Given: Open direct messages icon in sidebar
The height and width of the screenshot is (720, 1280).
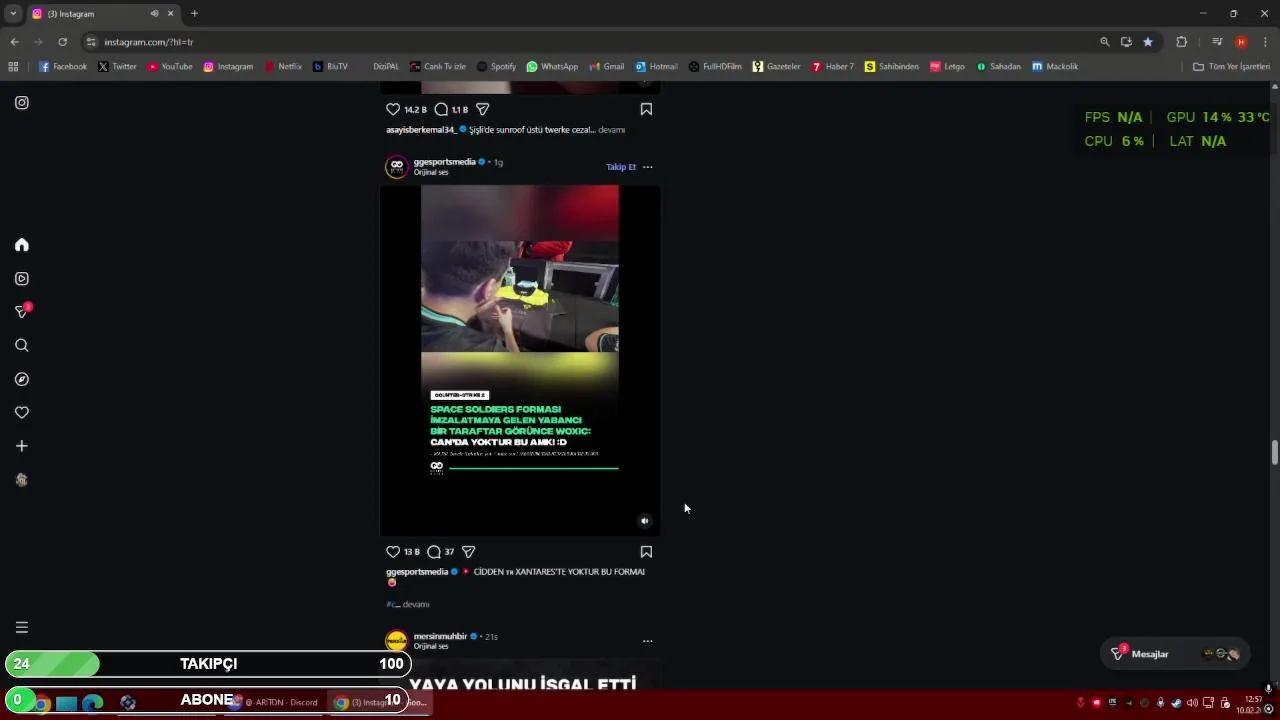Looking at the screenshot, I should click(x=22, y=312).
